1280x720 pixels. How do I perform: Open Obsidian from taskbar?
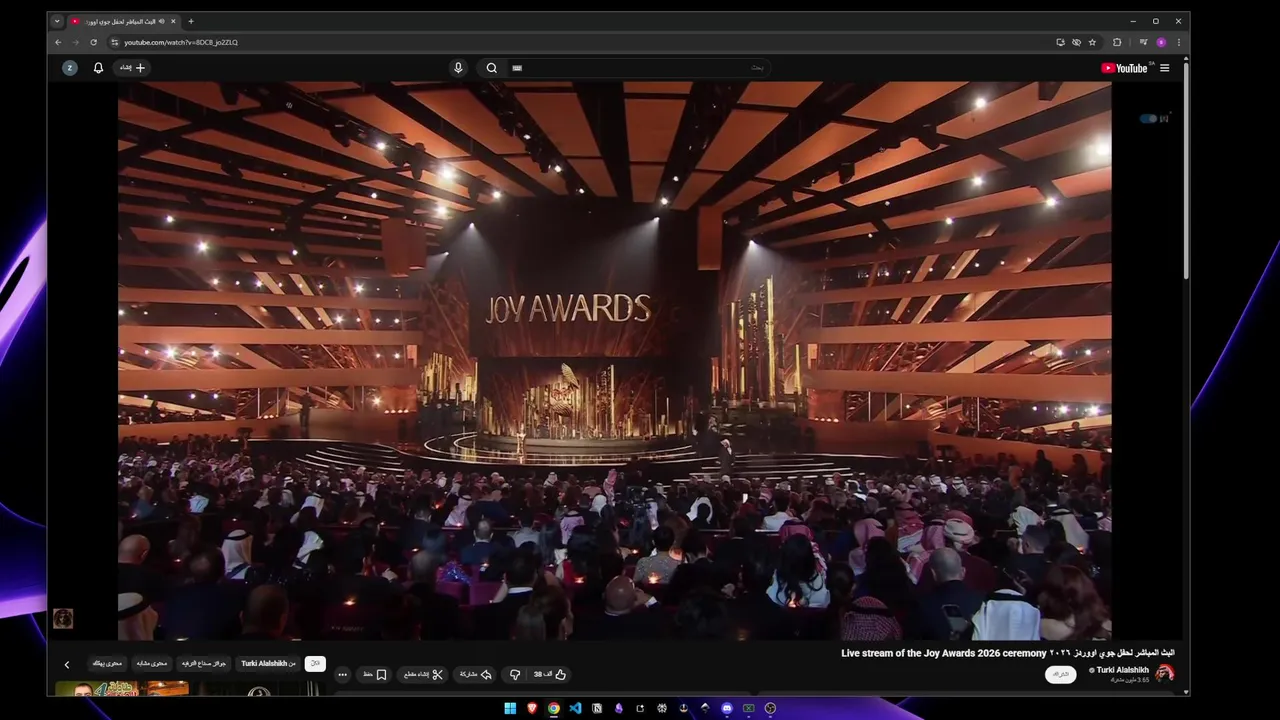[x=619, y=708]
